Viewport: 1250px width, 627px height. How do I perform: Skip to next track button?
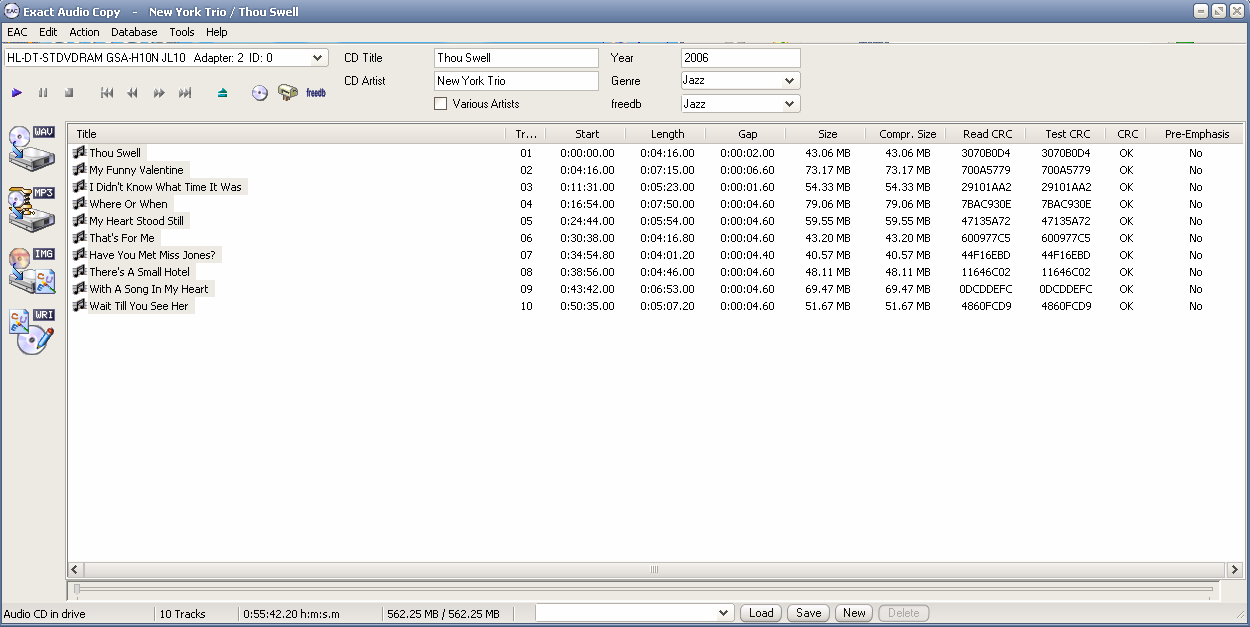point(185,93)
